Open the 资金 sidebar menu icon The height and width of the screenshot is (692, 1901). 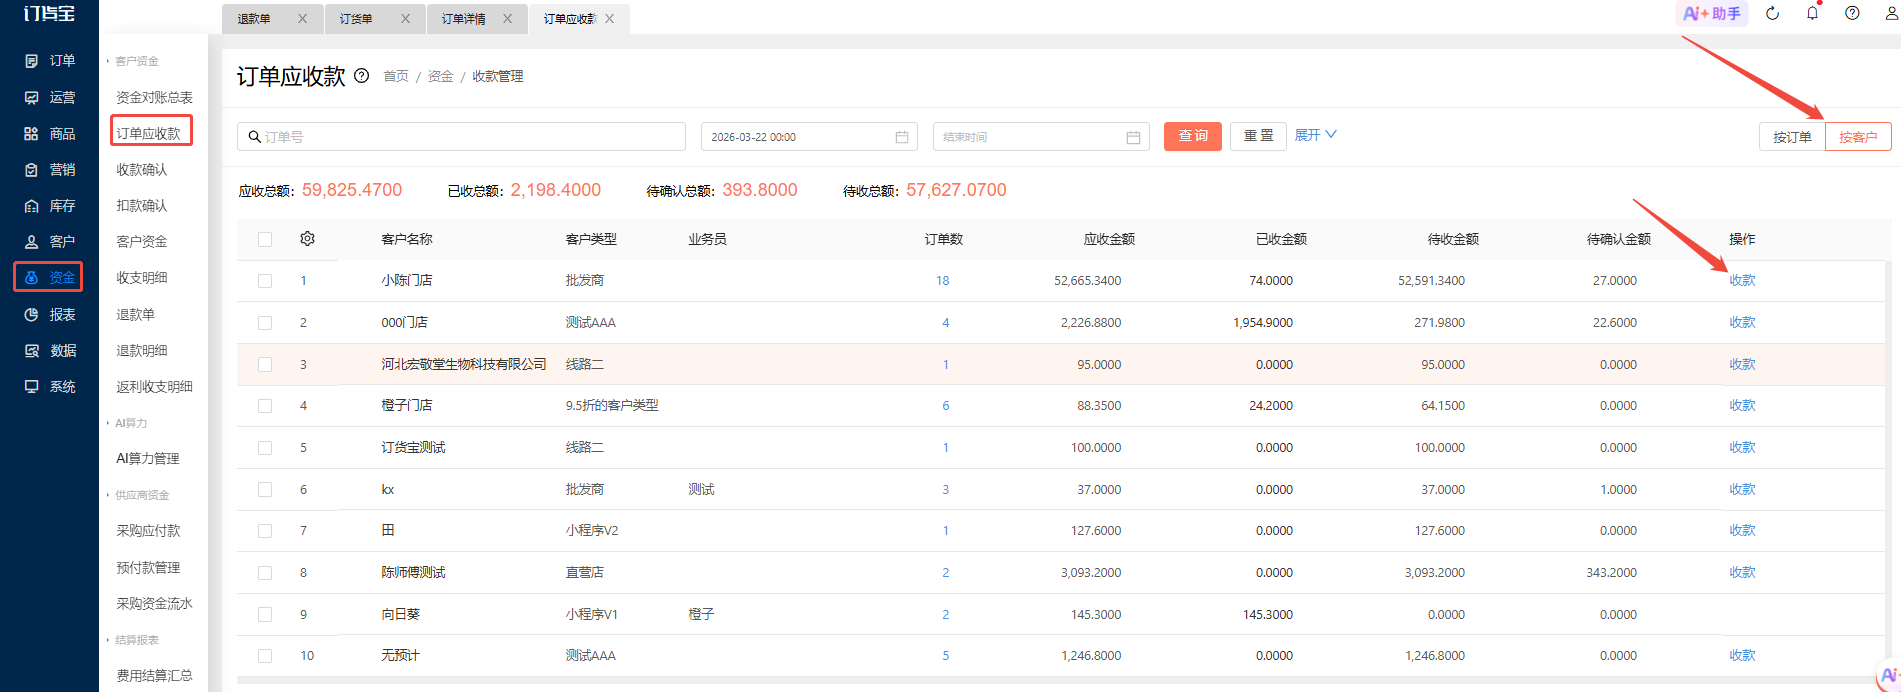coord(31,277)
